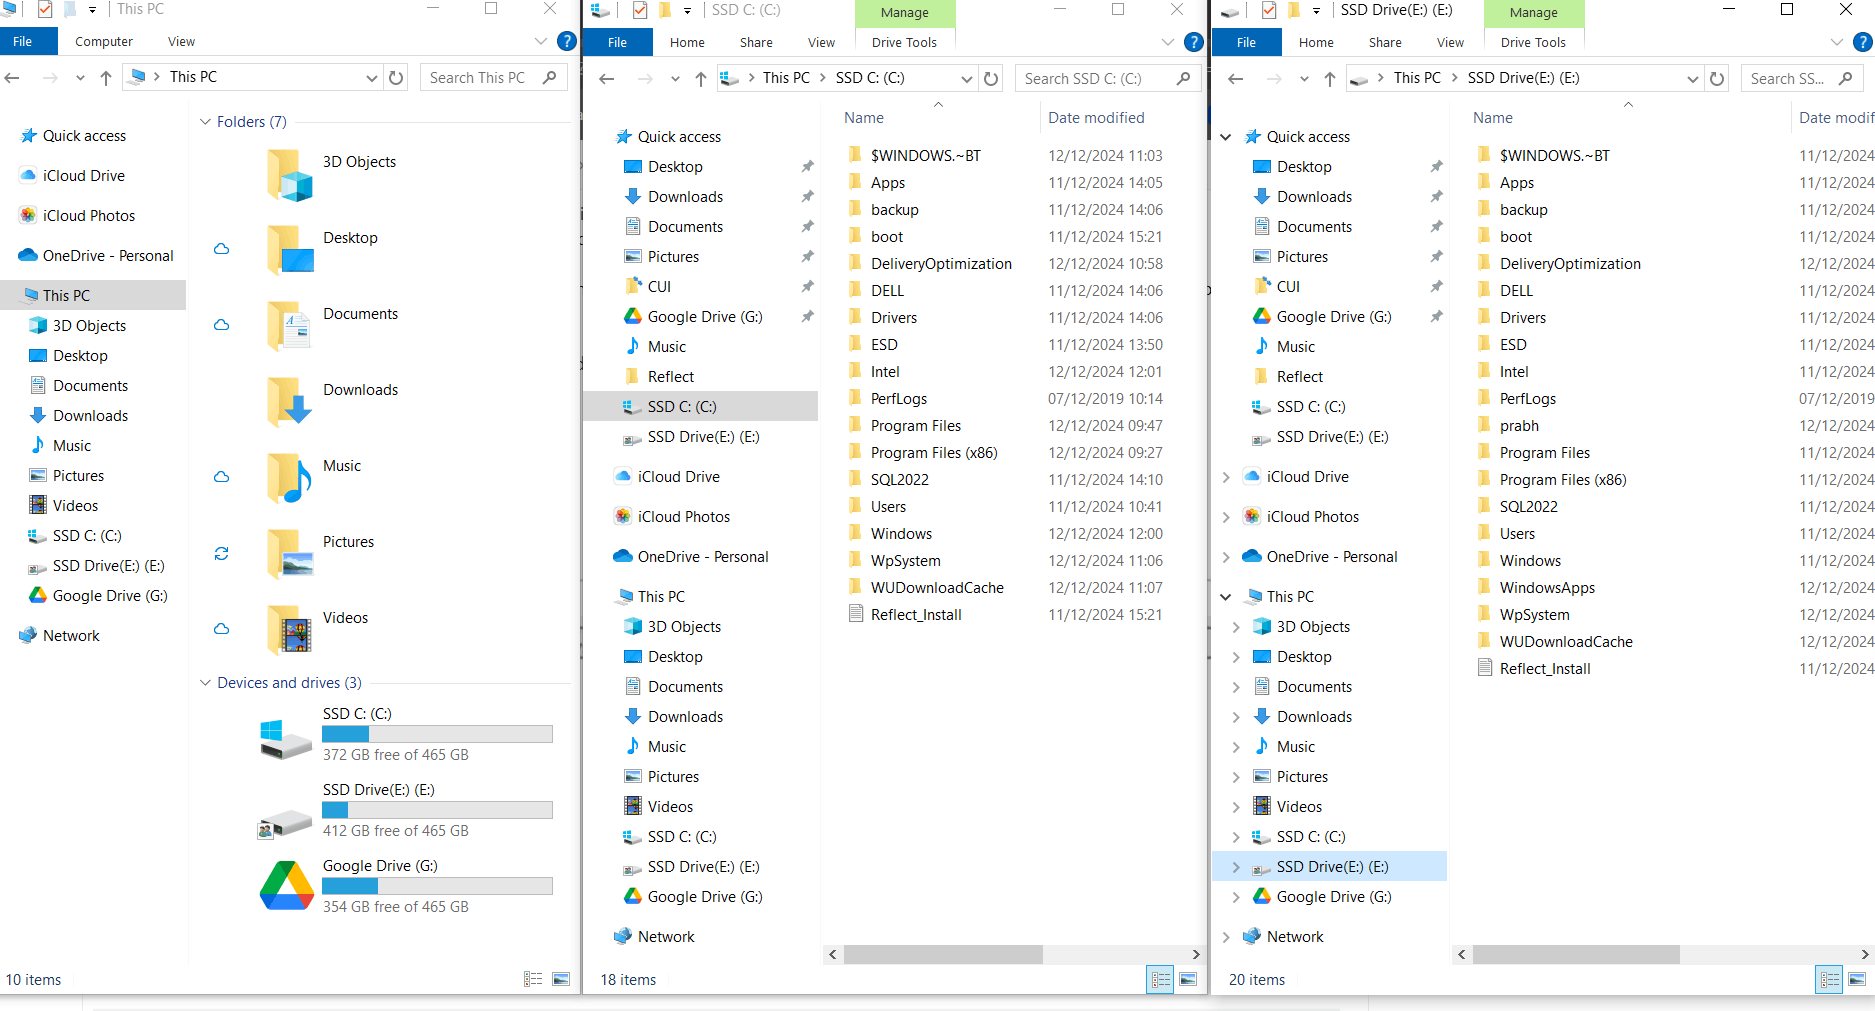Select iCloud Photos in SSD C: sidebar
This screenshot has width=1875, height=1011.
click(x=683, y=516)
